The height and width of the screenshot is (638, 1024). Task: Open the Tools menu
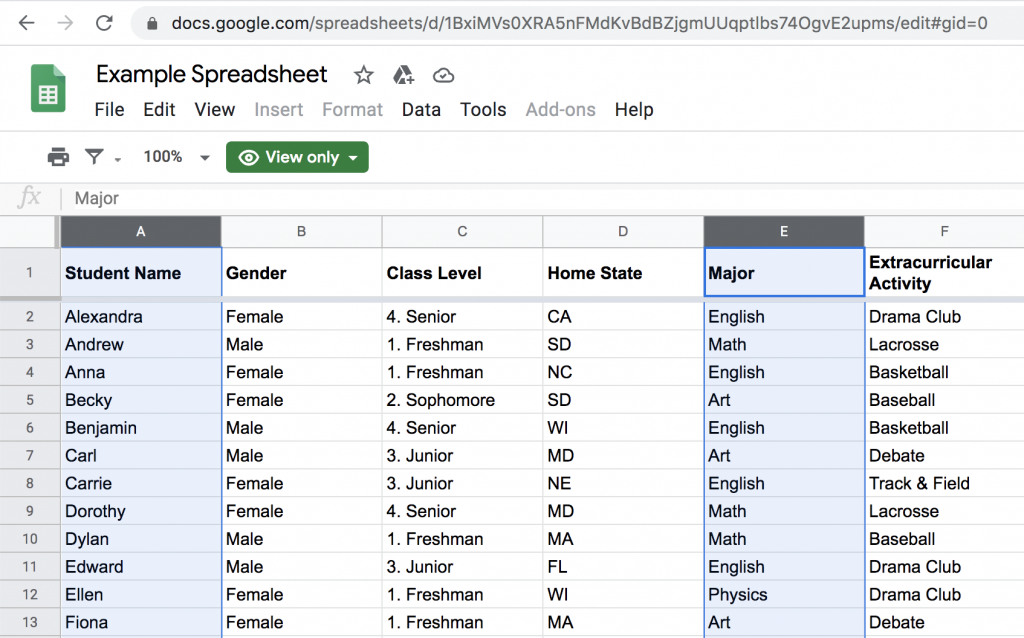click(x=483, y=110)
